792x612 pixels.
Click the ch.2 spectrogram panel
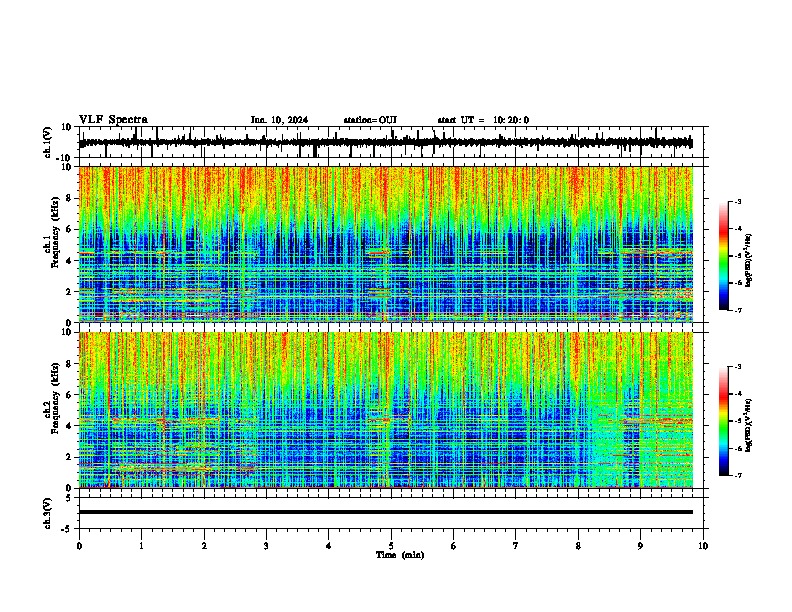point(386,410)
